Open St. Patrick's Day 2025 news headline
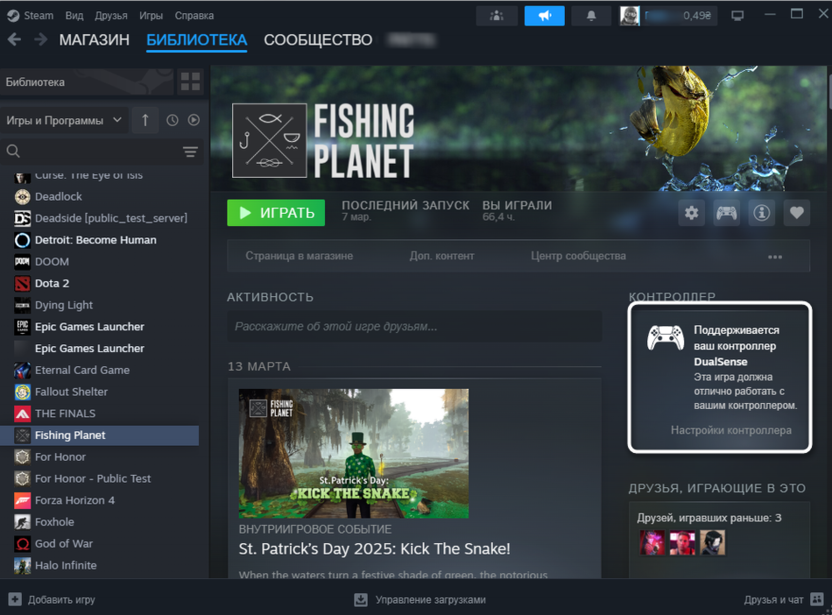The height and width of the screenshot is (615, 832). coord(374,549)
